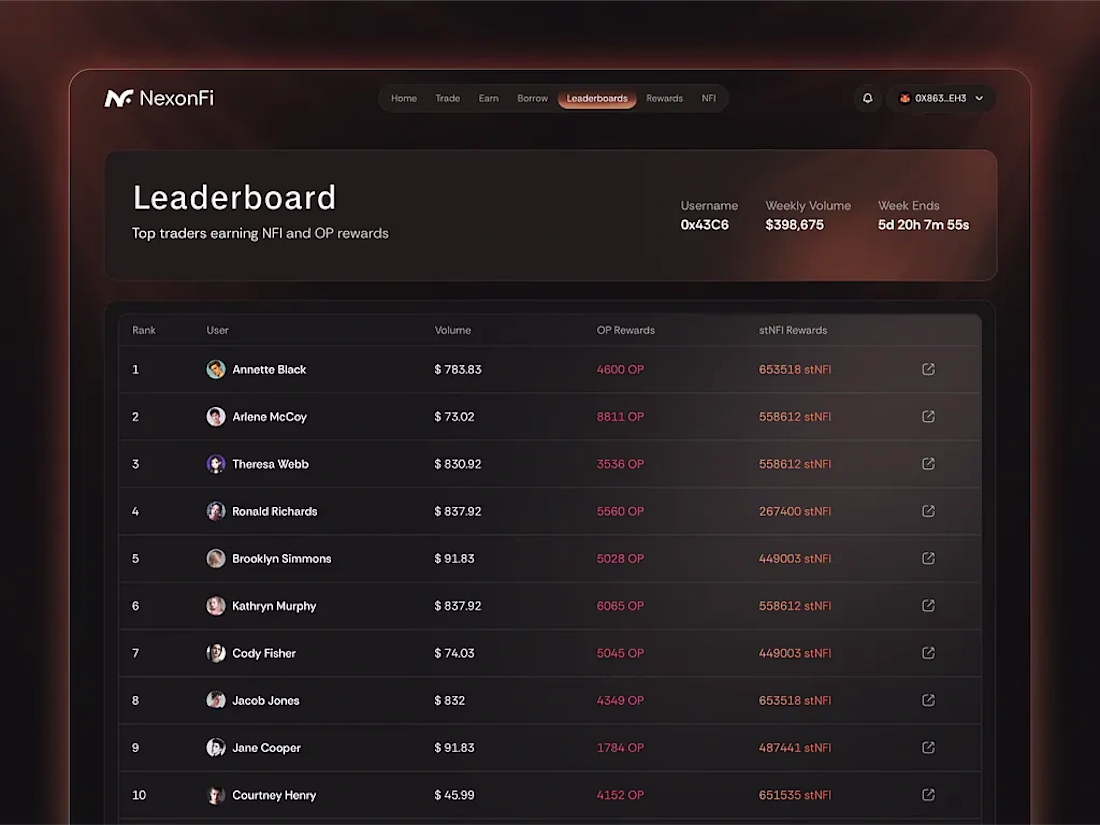Viewport: 1100px width, 825px height.
Task: Click the 1784 OP reward value
Action: [x=620, y=748]
